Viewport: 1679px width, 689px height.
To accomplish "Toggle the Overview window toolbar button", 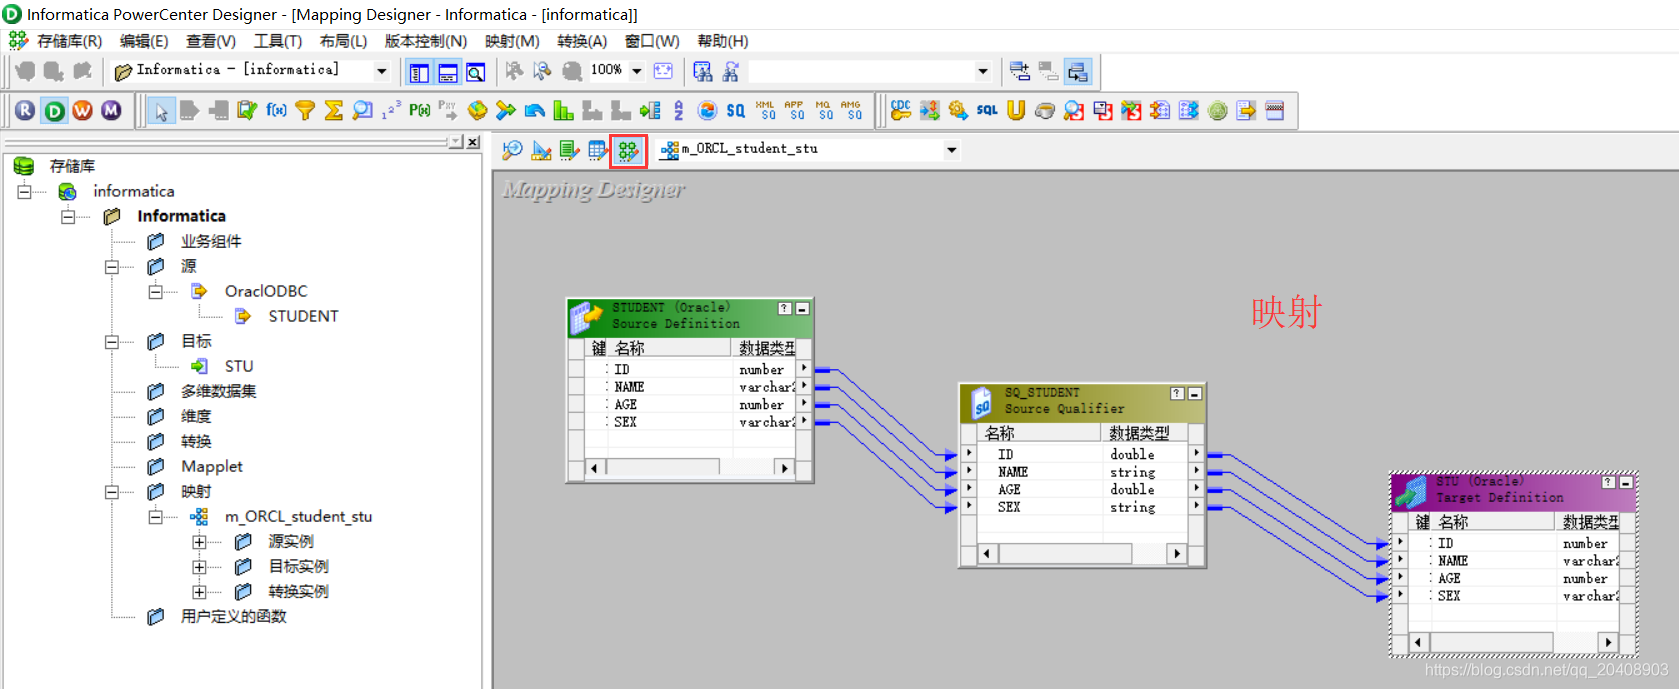I will [476, 72].
